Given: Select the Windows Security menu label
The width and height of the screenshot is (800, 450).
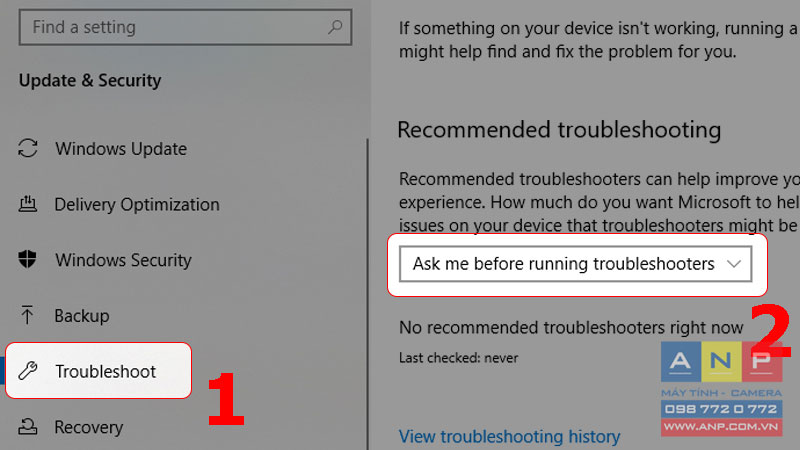Looking at the screenshot, I should pyautogui.click(x=123, y=260).
